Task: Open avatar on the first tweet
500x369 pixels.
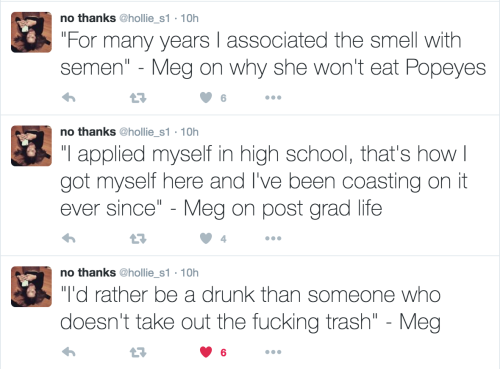Action: pyautogui.click(x=31, y=32)
